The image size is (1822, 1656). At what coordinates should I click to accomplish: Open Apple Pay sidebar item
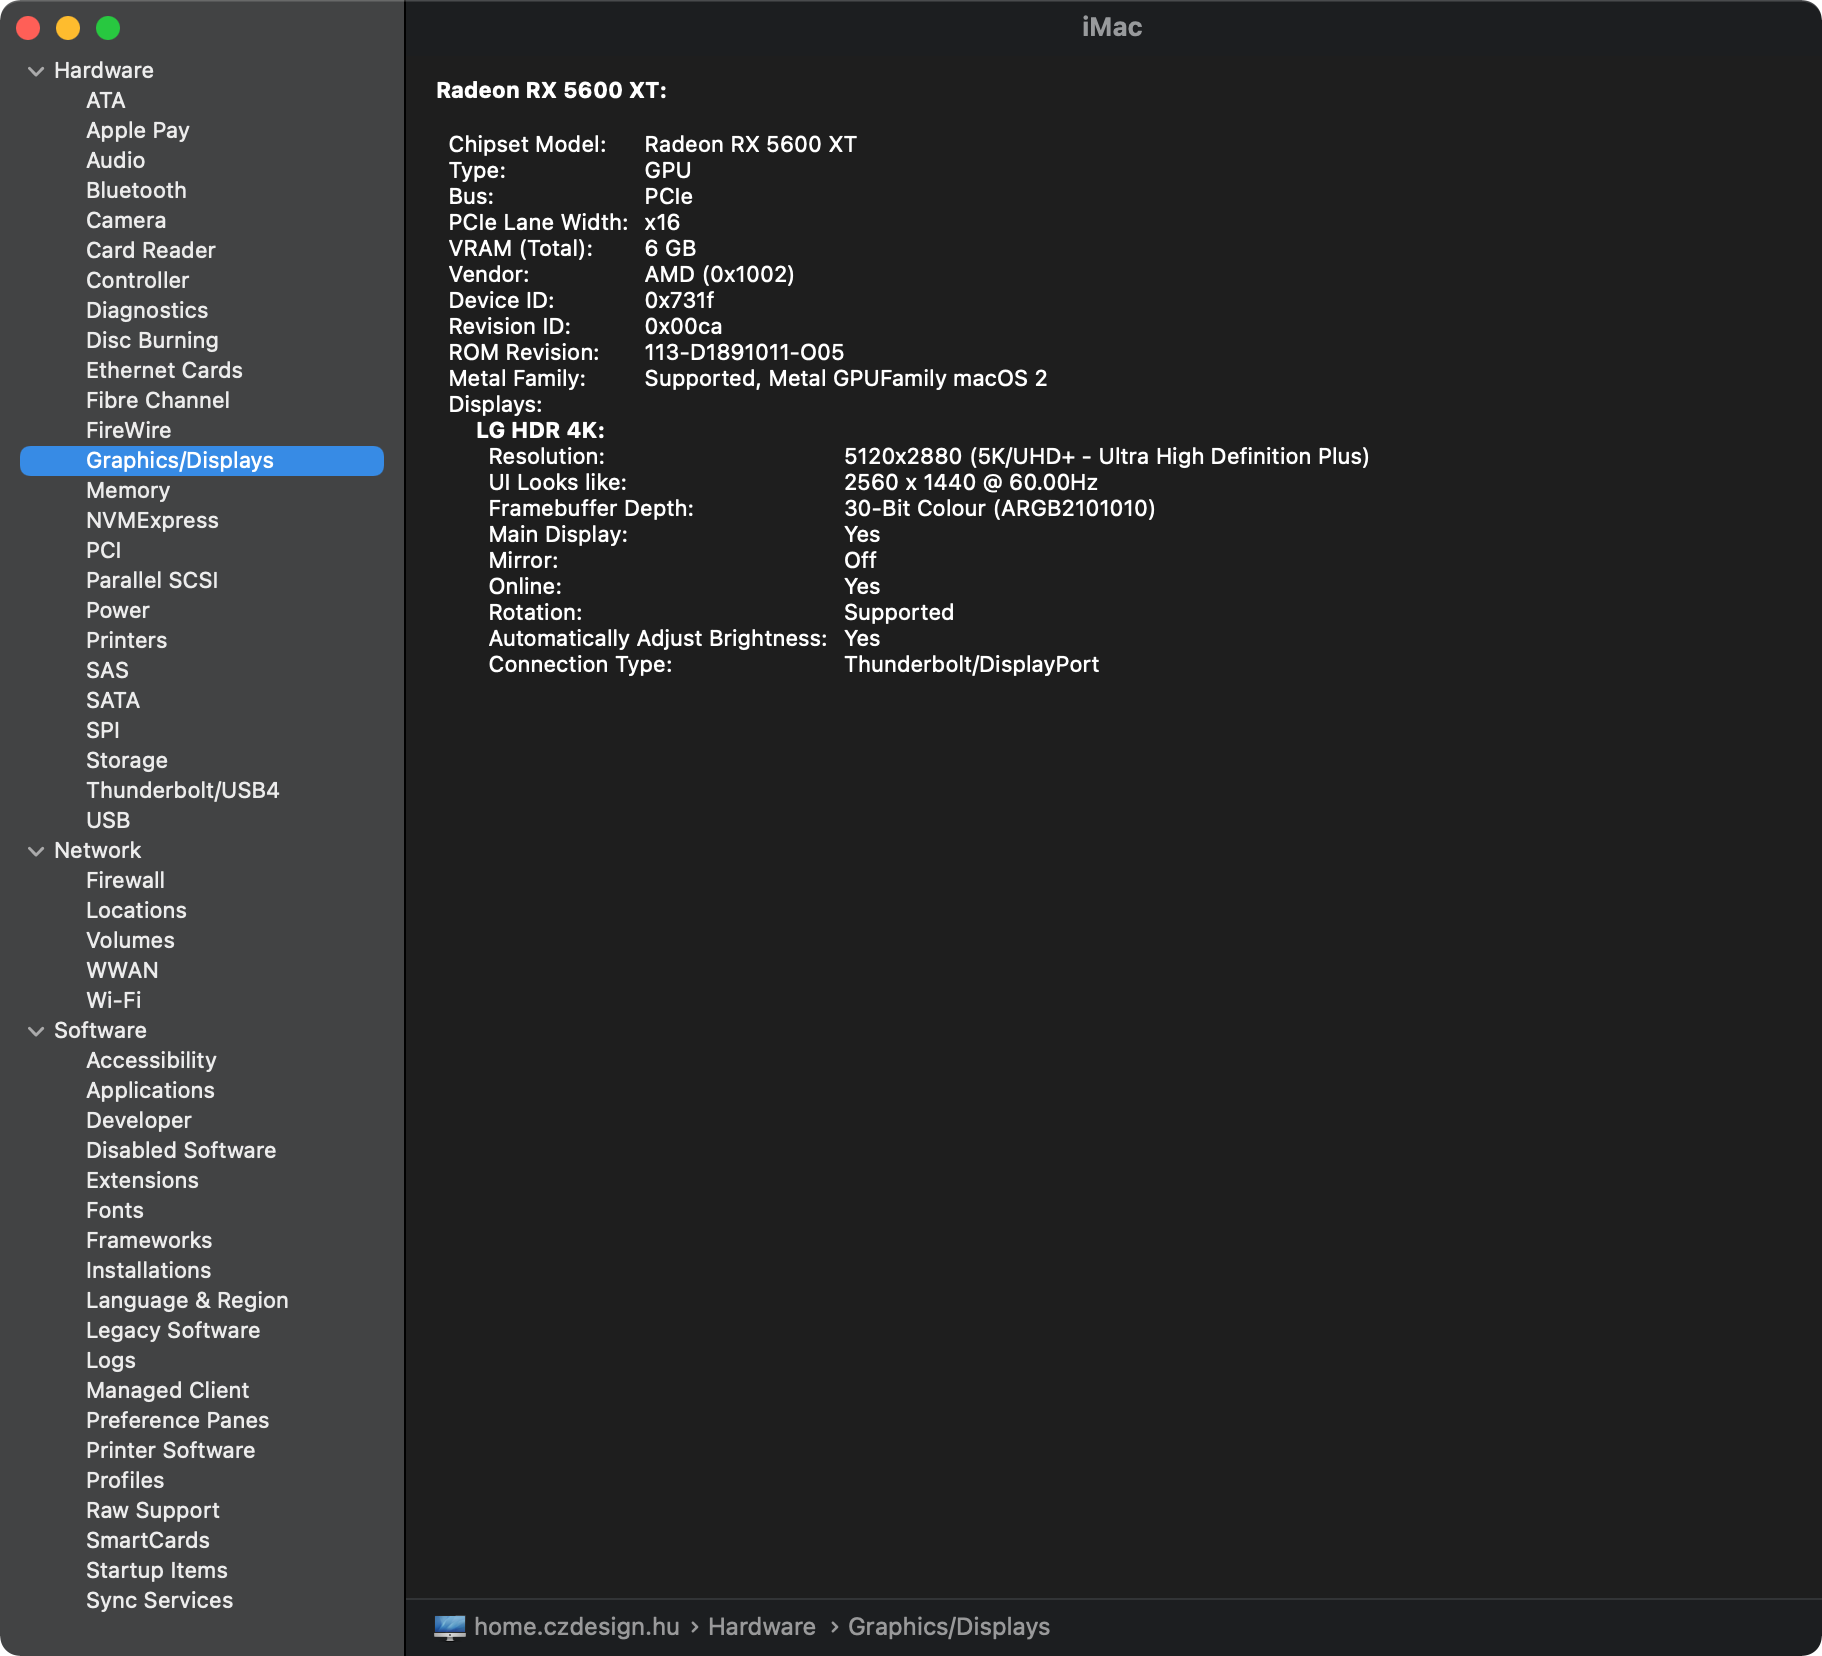coord(138,130)
